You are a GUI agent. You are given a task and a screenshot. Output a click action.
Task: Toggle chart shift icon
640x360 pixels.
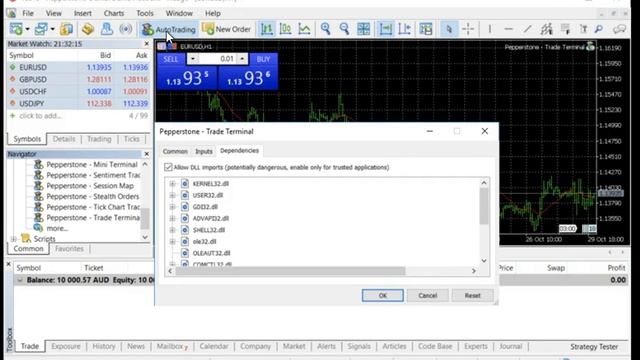click(x=404, y=29)
